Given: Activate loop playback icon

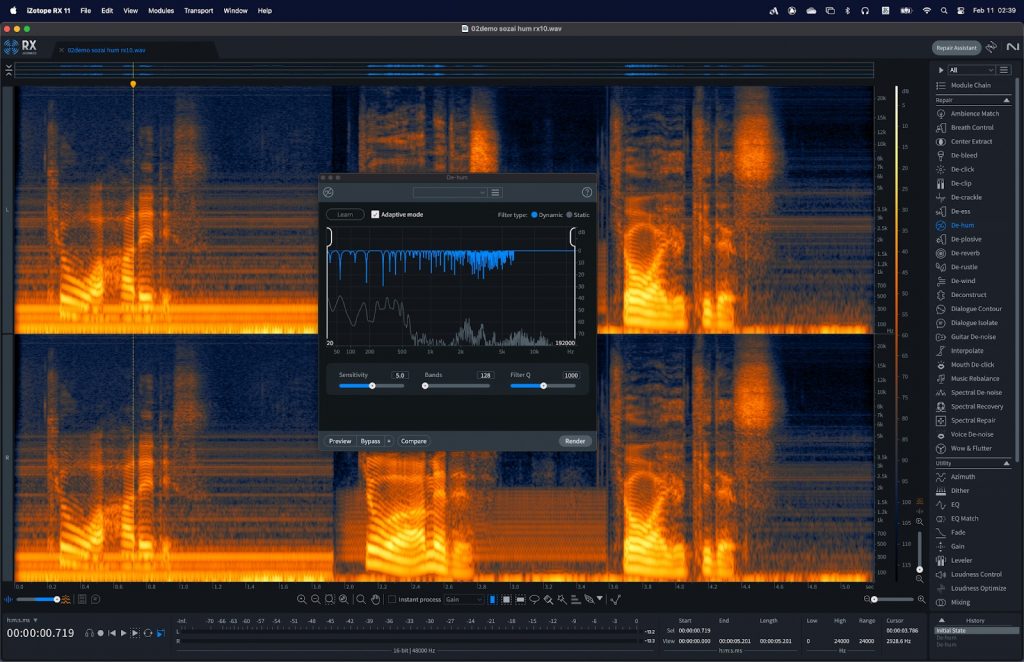Looking at the screenshot, I should tap(148, 632).
